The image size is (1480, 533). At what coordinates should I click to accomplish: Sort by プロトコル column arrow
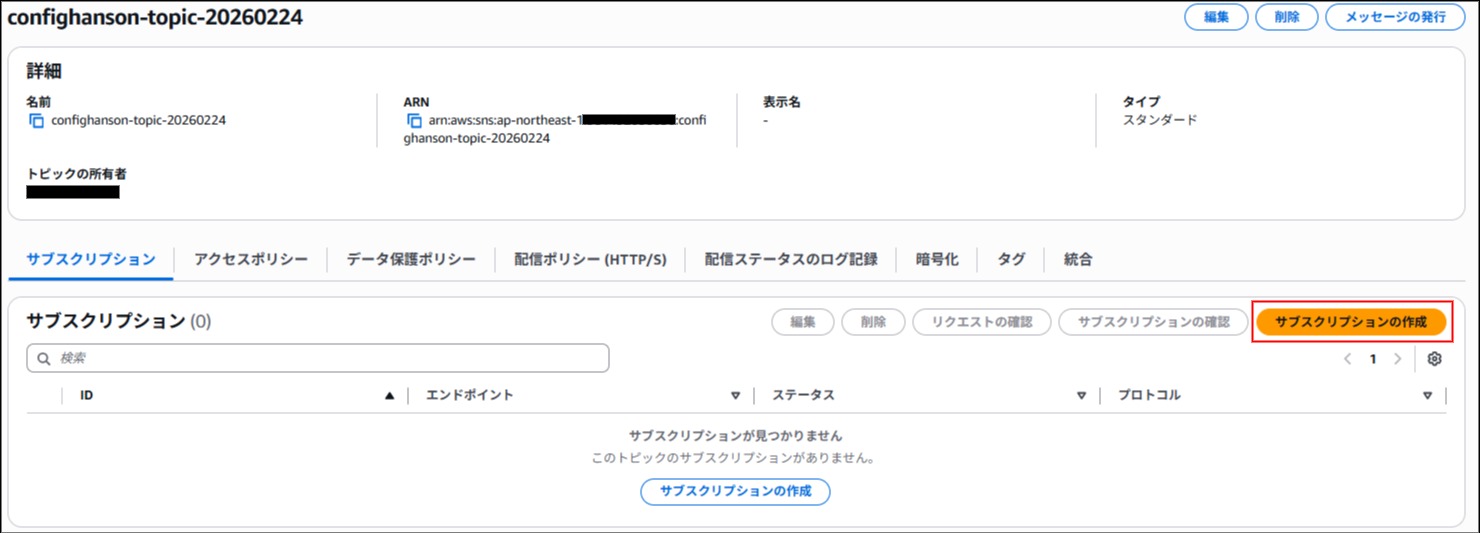[1427, 396]
